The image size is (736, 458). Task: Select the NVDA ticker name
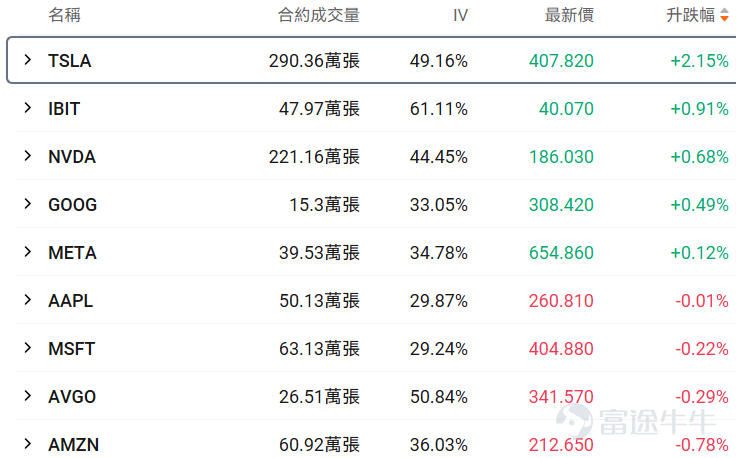[x=72, y=157]
